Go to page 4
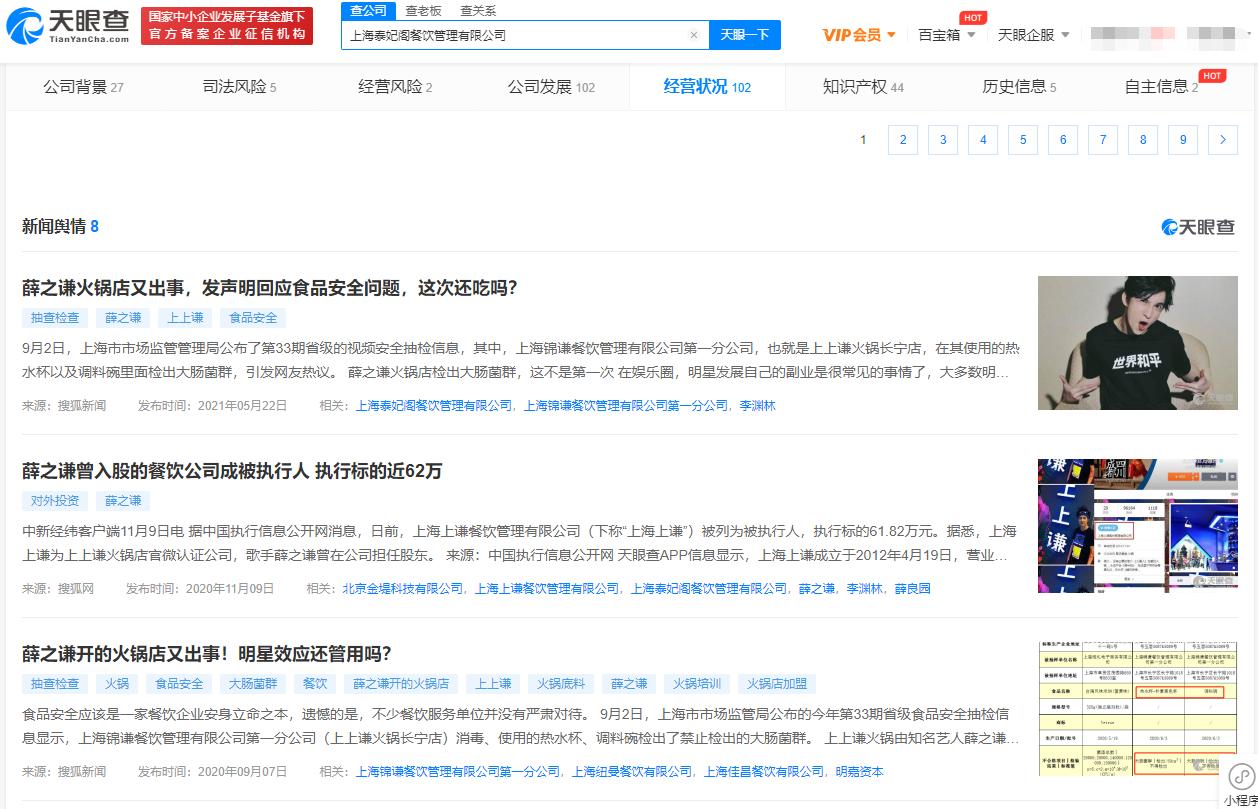This screenshot has width=1258, height=809. 983,140
